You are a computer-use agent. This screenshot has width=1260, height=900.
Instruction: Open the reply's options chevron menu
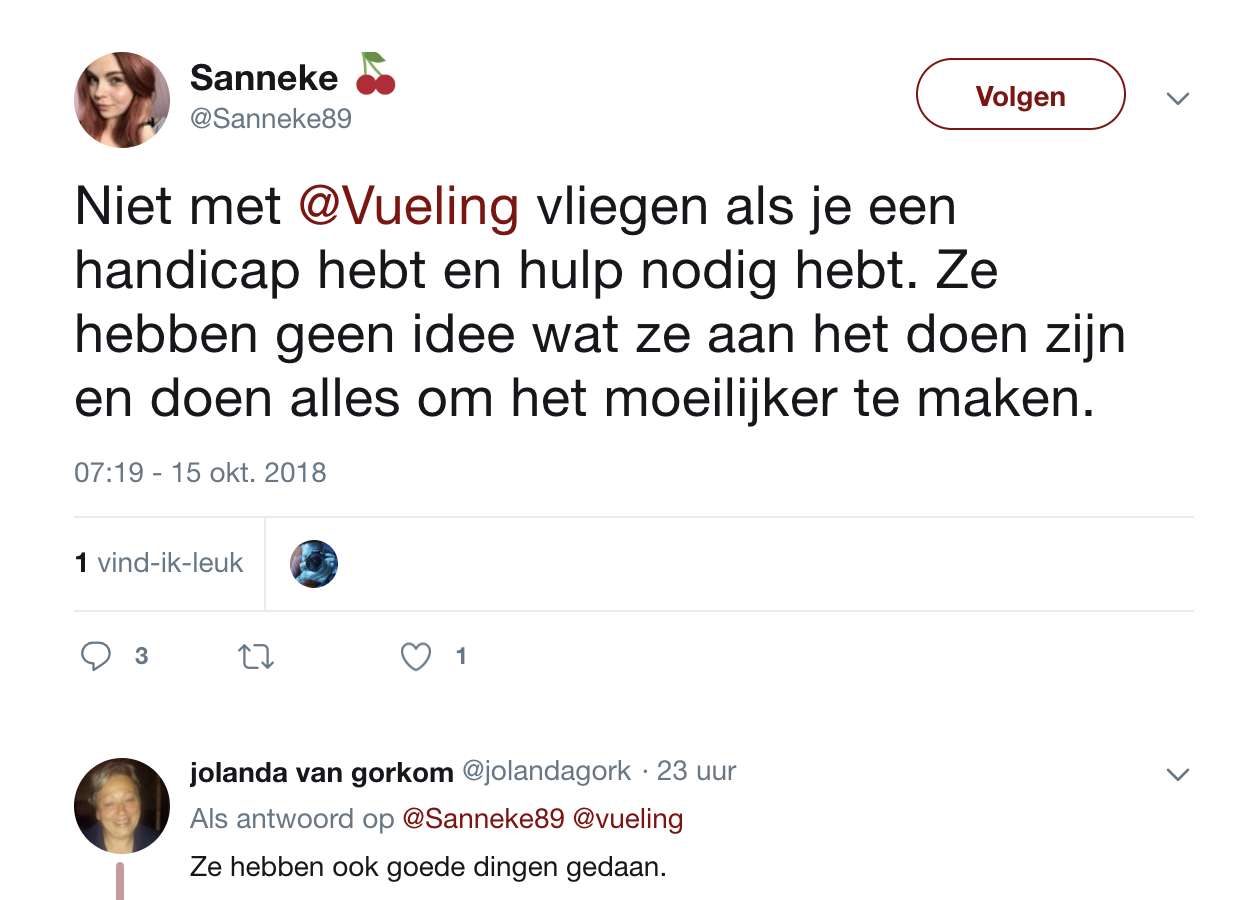coord(1179,775)
